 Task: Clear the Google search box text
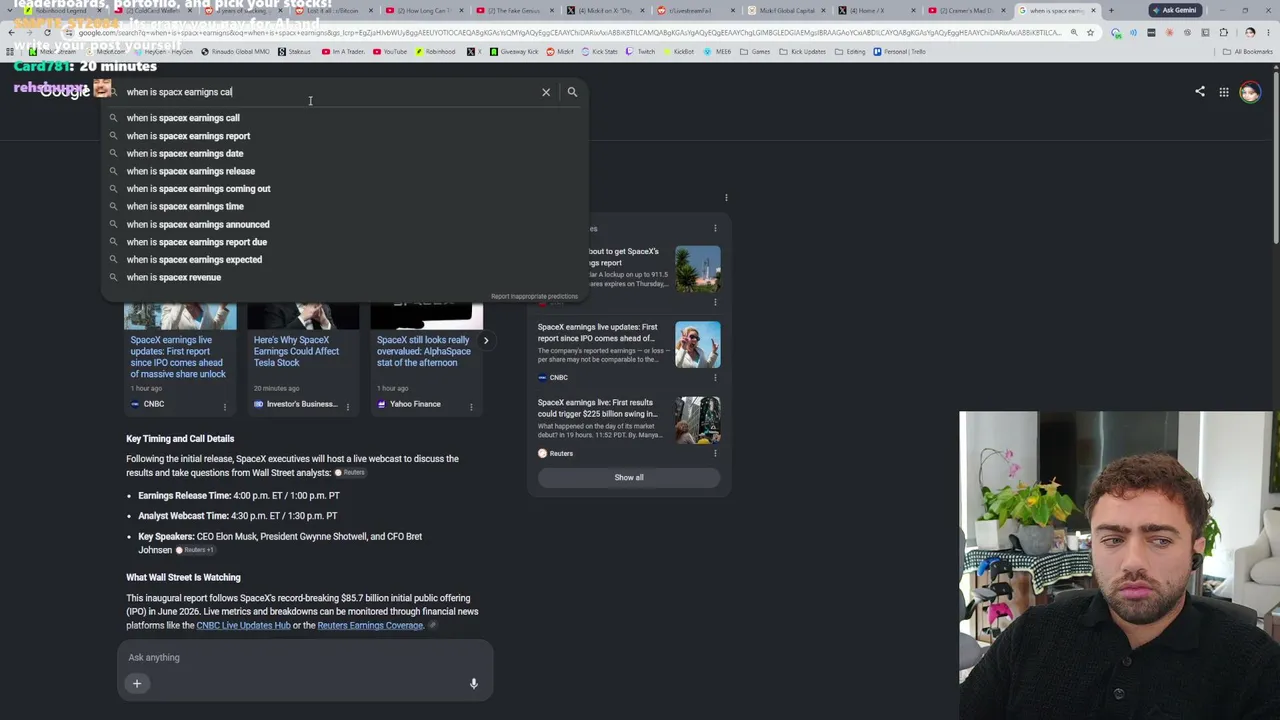[546, 92]
